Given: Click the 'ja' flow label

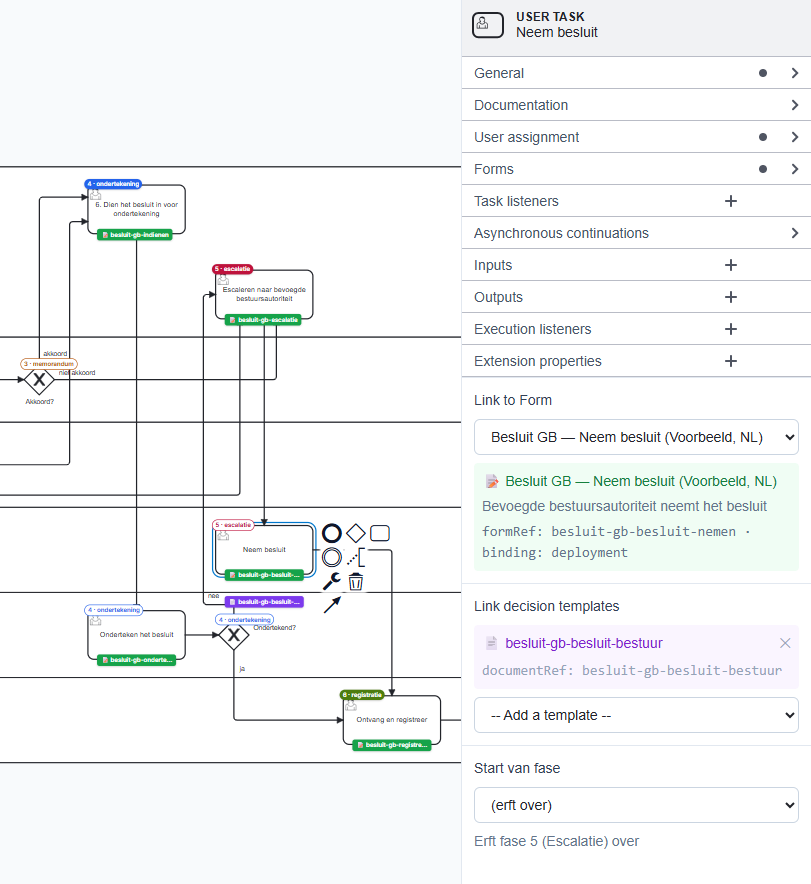Looking at the screenshot, I should [x=242, y=669].
